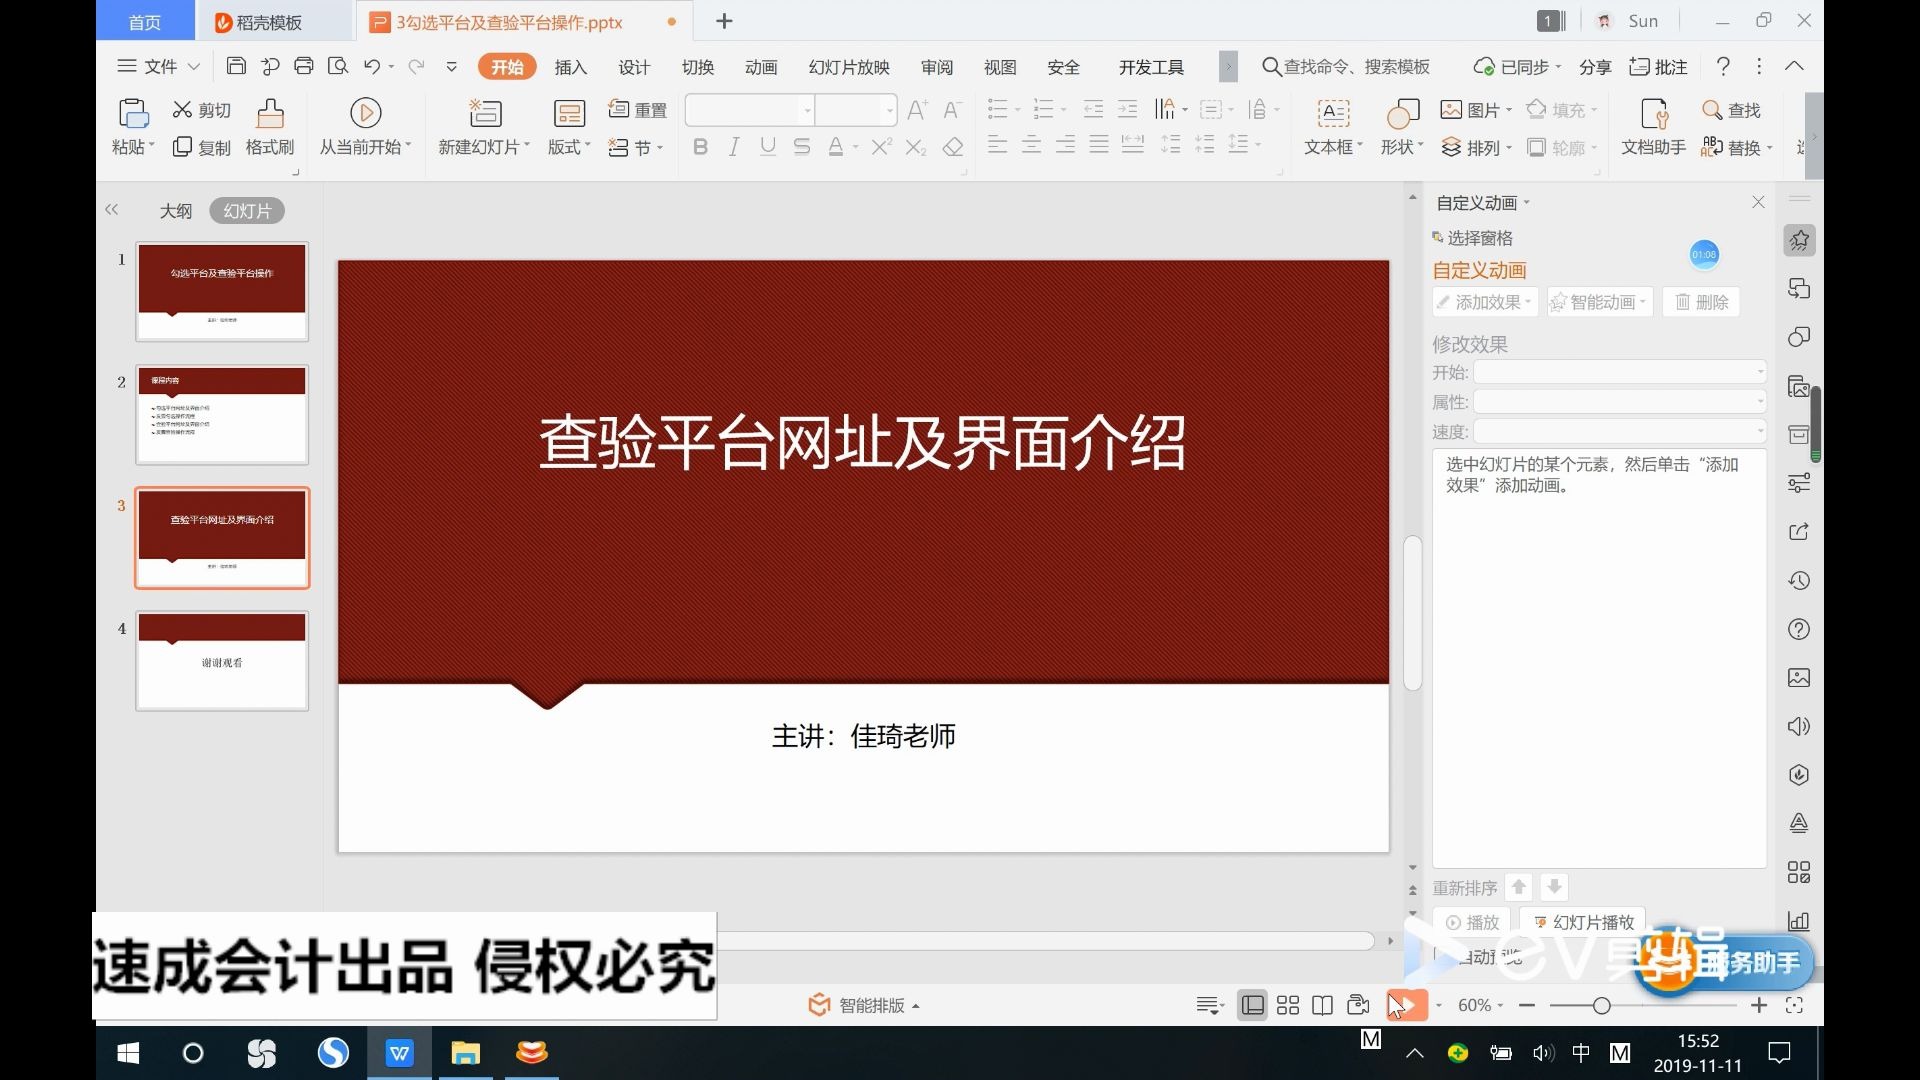Click the zoom slider handle
Screen dimensions: 1920x1080
[x=1601, y=1005]
